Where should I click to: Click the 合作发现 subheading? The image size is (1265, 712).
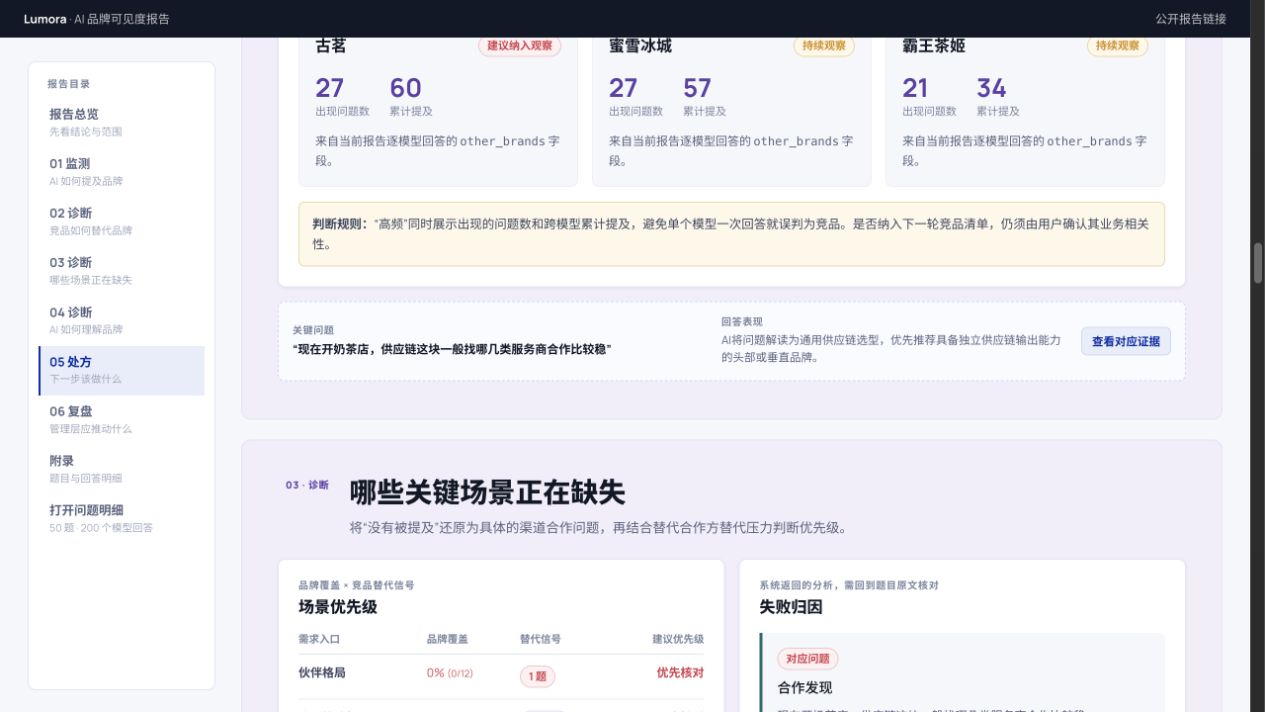(x=805, y=688)
